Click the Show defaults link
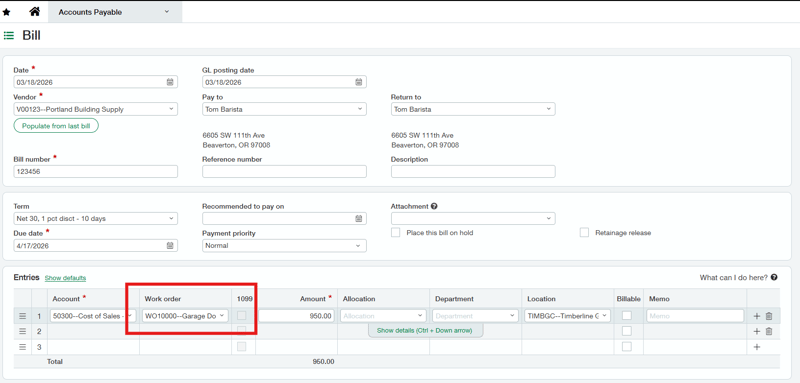Image resolution: width=800 pixels, height=383 pixels. point(65,278)
